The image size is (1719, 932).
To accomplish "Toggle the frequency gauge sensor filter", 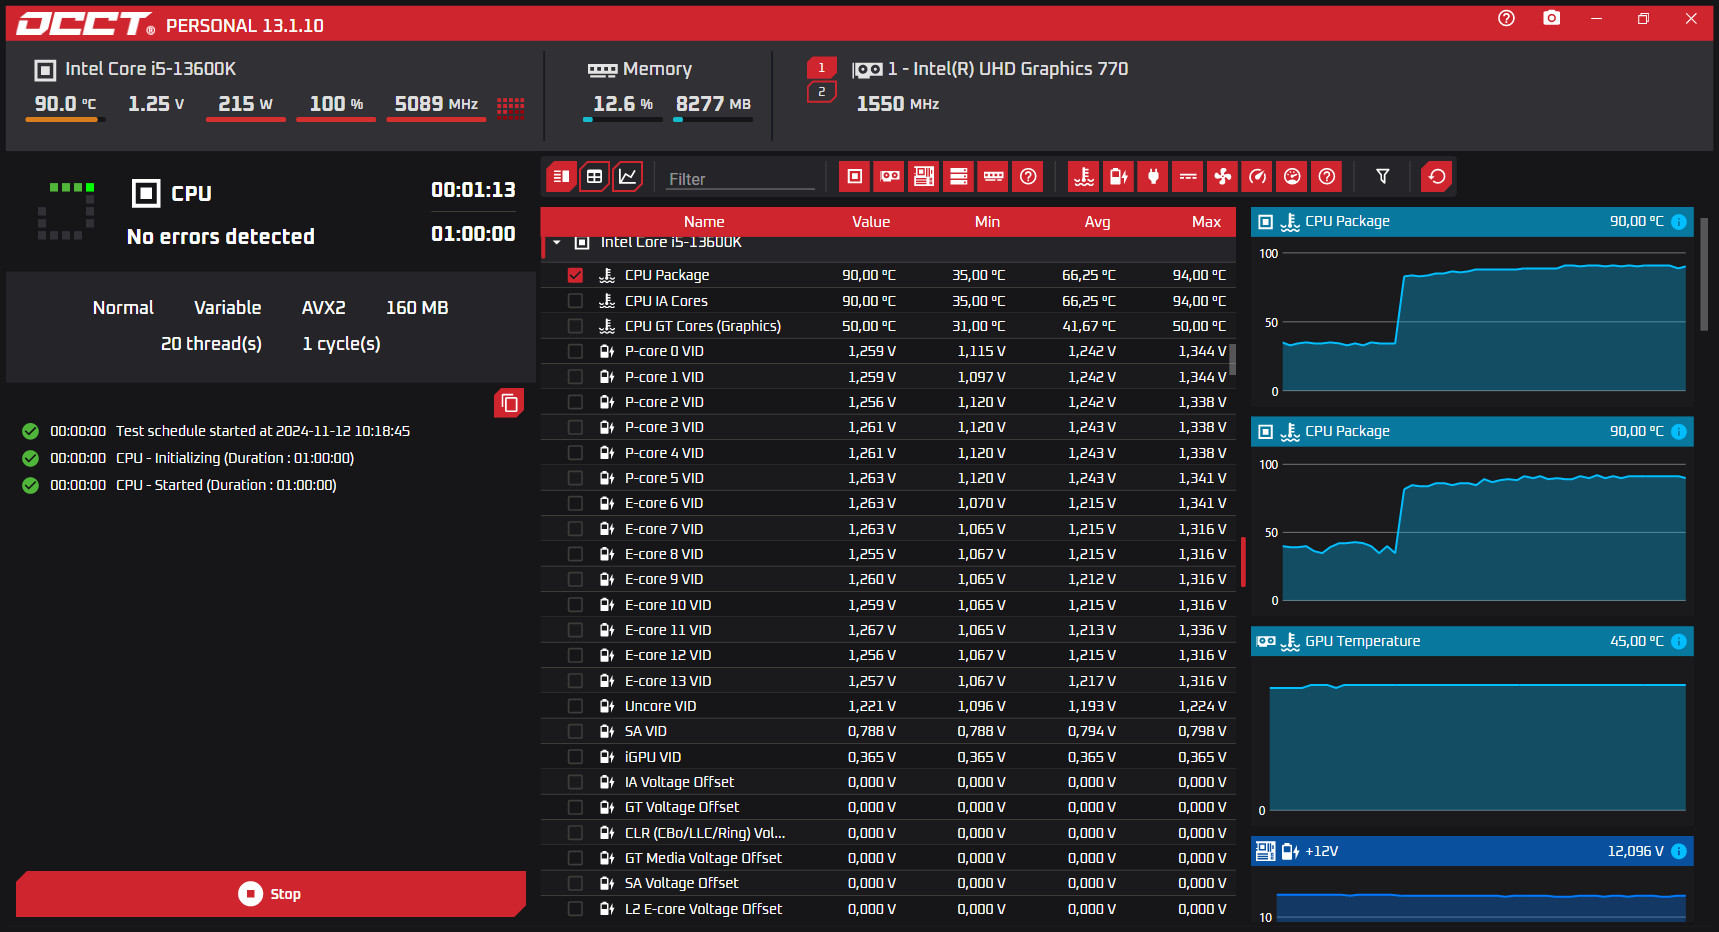I will pos(1257,177).
